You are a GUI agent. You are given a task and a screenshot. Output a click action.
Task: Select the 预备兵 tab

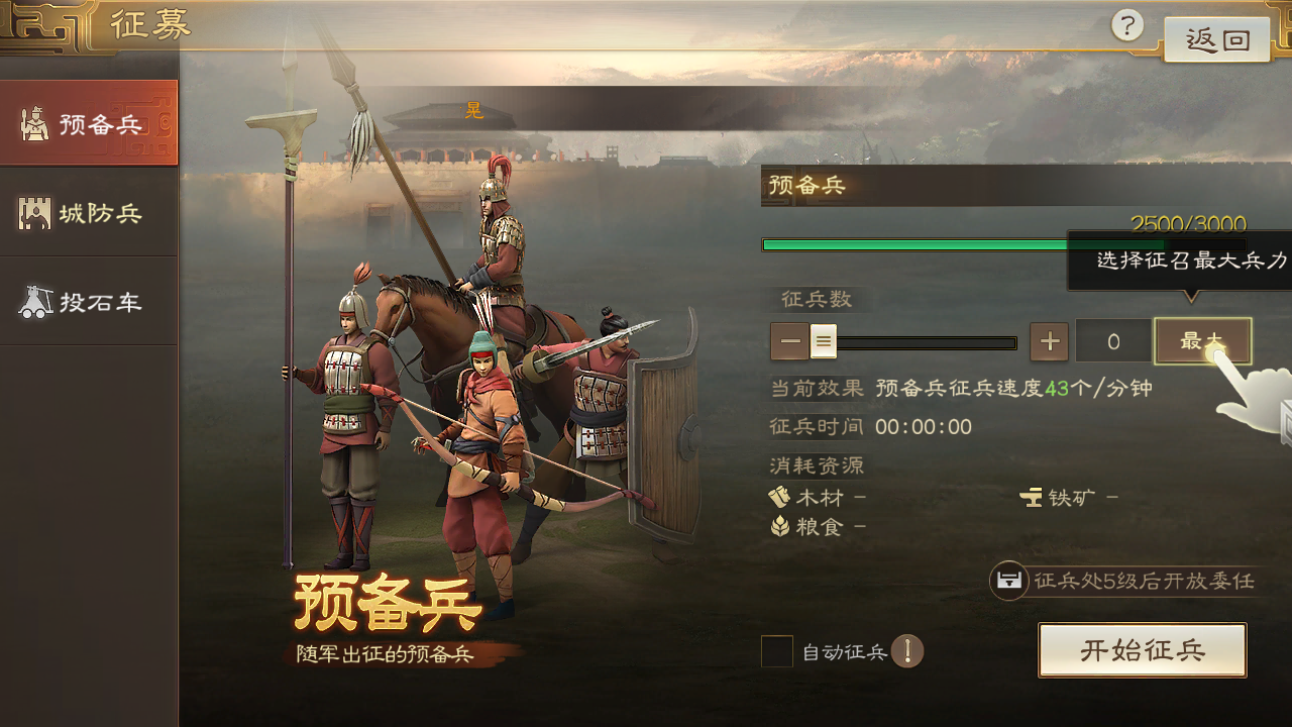pos(89,123)
